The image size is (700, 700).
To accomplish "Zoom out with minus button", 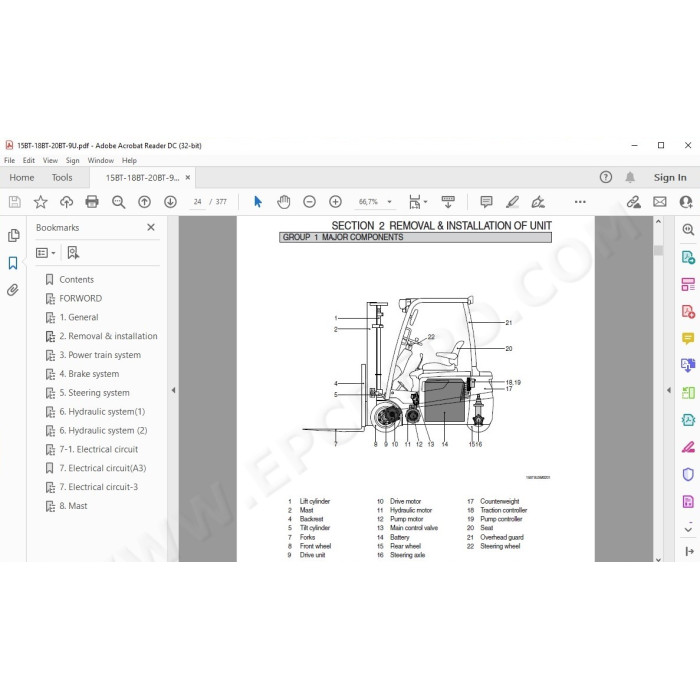I will click(309, 202).
